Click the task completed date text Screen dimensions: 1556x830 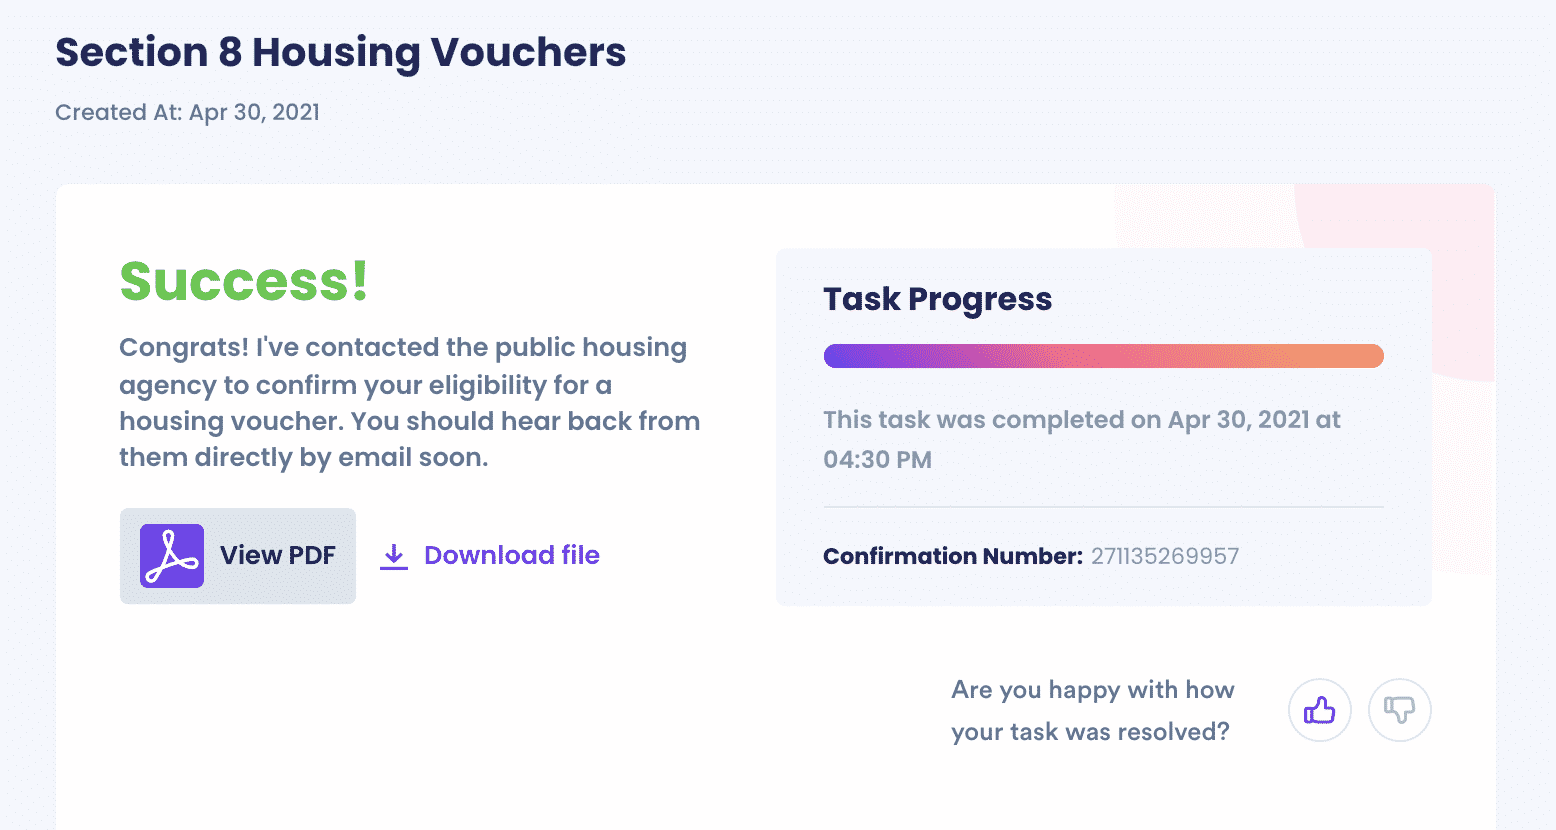click(x=1082, y=439)
